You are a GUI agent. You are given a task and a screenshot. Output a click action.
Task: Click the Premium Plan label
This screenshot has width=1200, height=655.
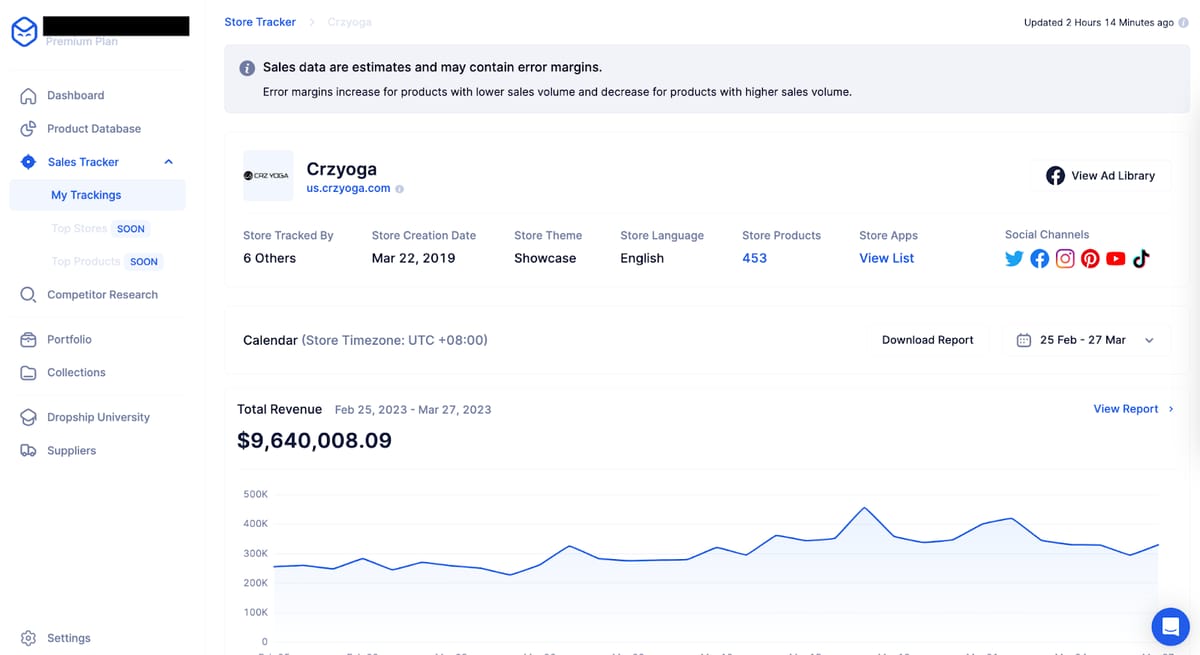[x=82, y=41]
